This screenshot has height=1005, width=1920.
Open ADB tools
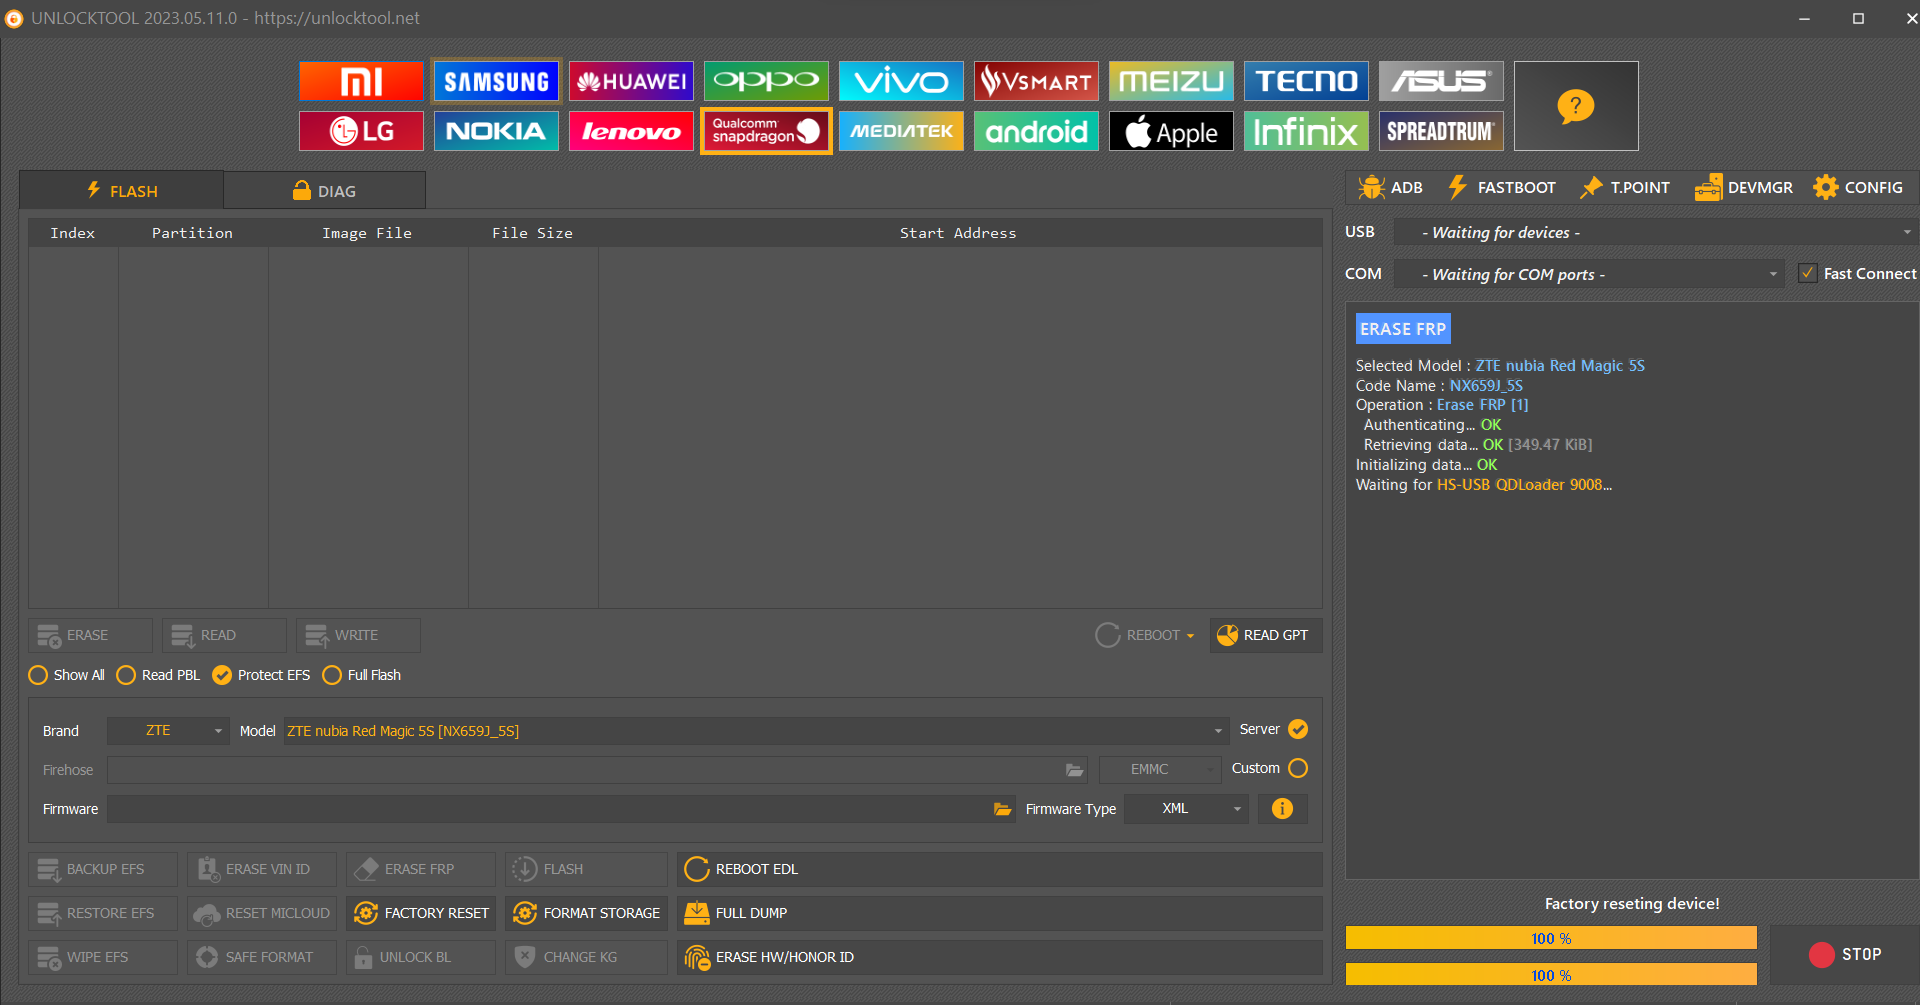click(1391, 187)
